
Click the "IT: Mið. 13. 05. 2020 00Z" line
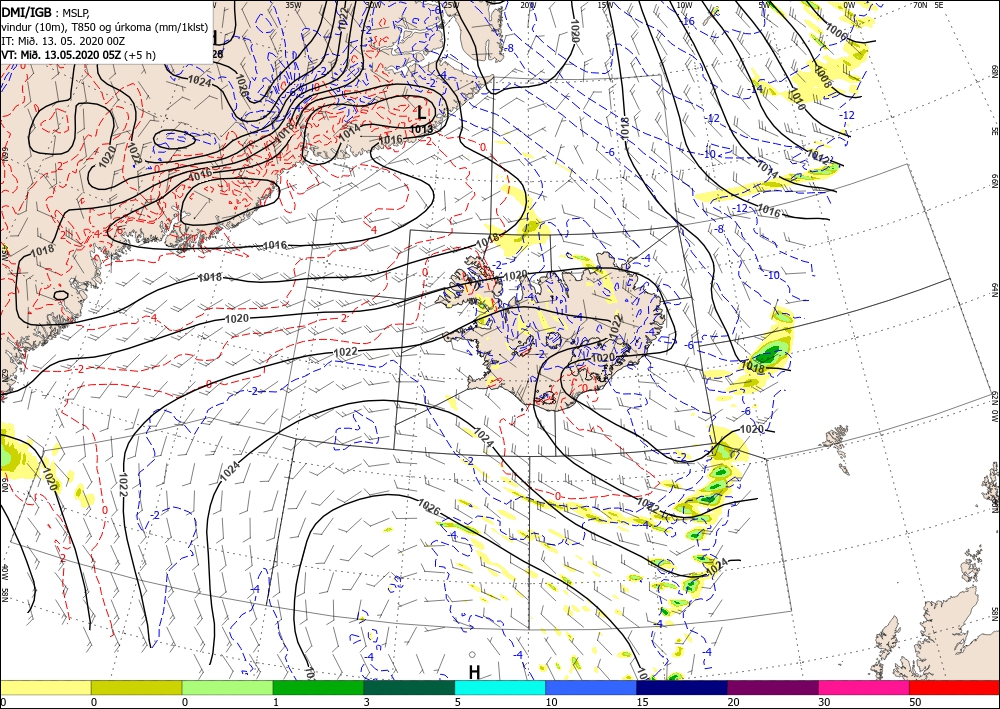63,41
